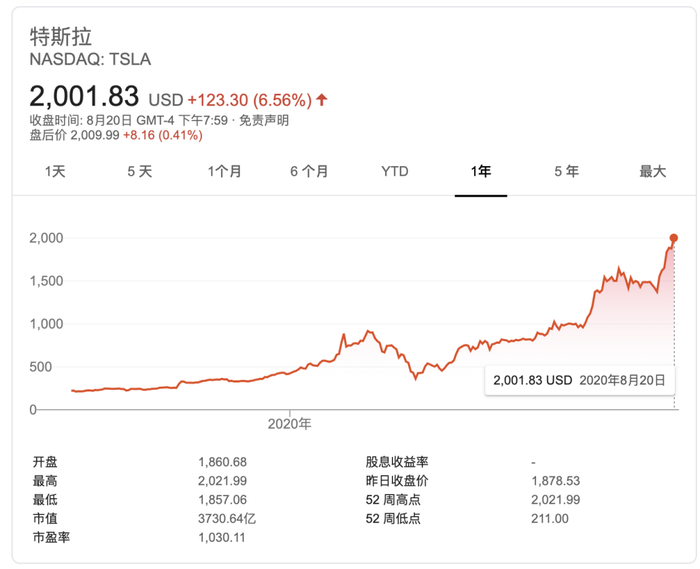Click the 52-week low value 211.00
The image size is (700, 569).
550,519
